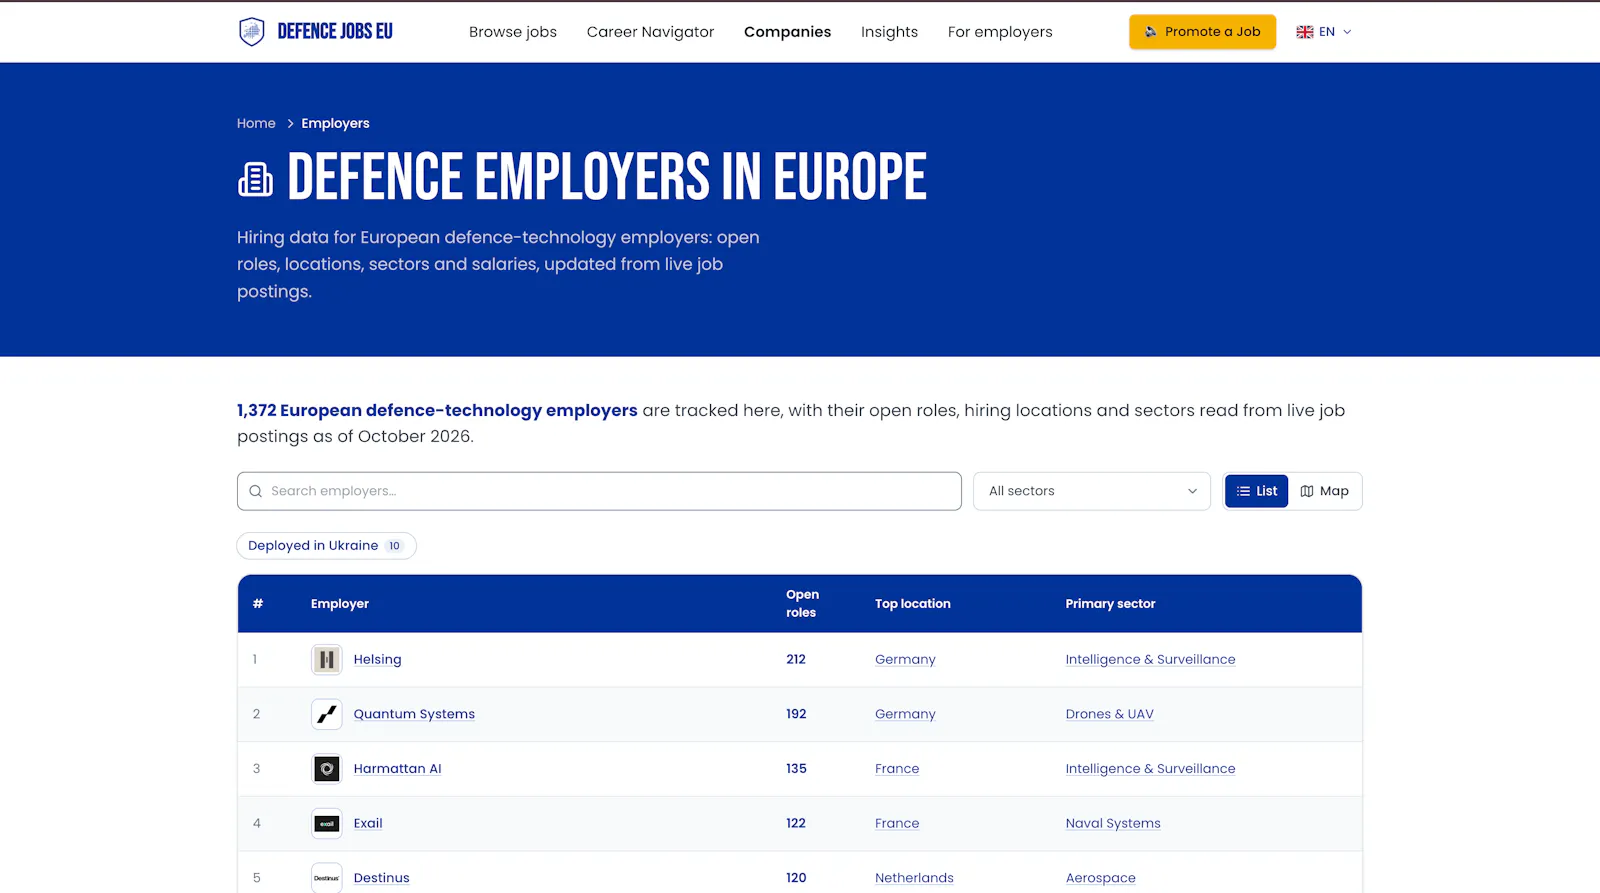Open the All sectors dropdown
This screenshot has width=1600, height=893.
pos(1092,491)
